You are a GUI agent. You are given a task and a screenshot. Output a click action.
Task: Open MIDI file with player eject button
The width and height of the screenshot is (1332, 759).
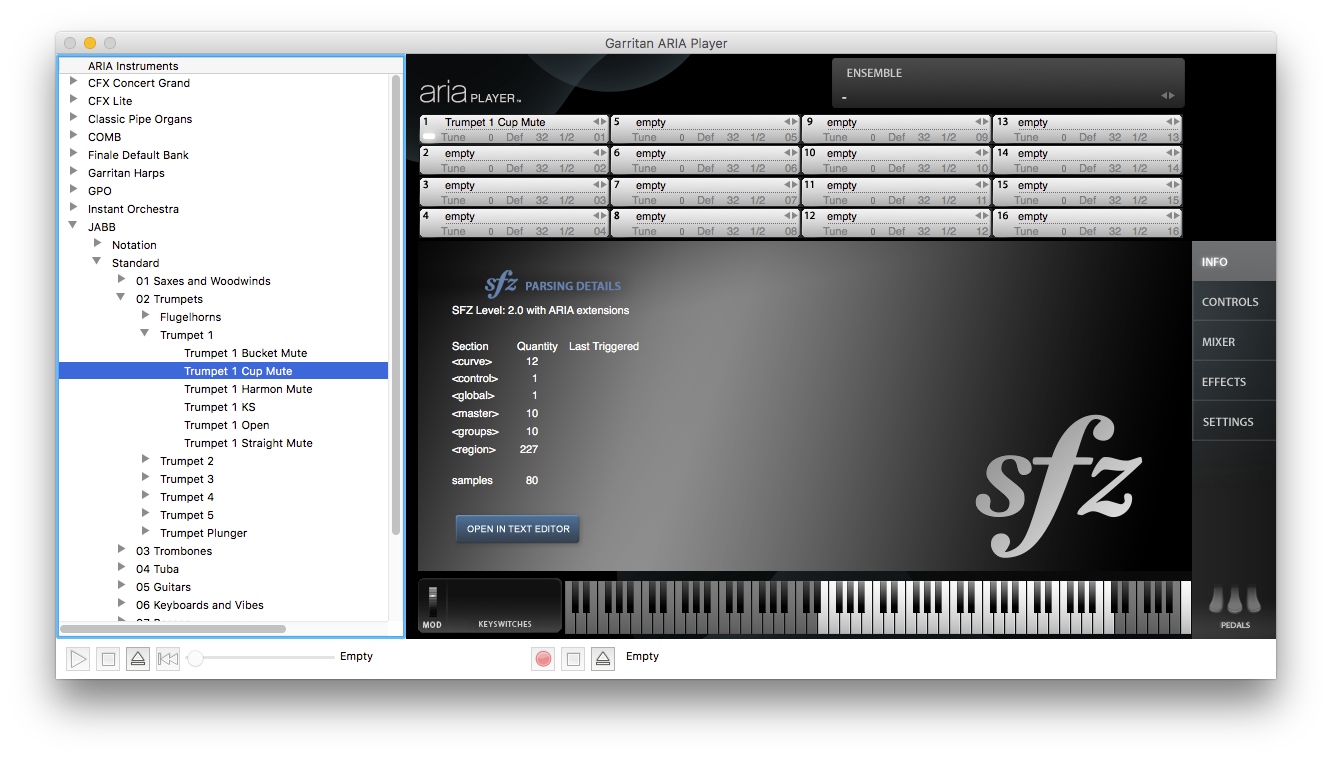coord(138,659)
